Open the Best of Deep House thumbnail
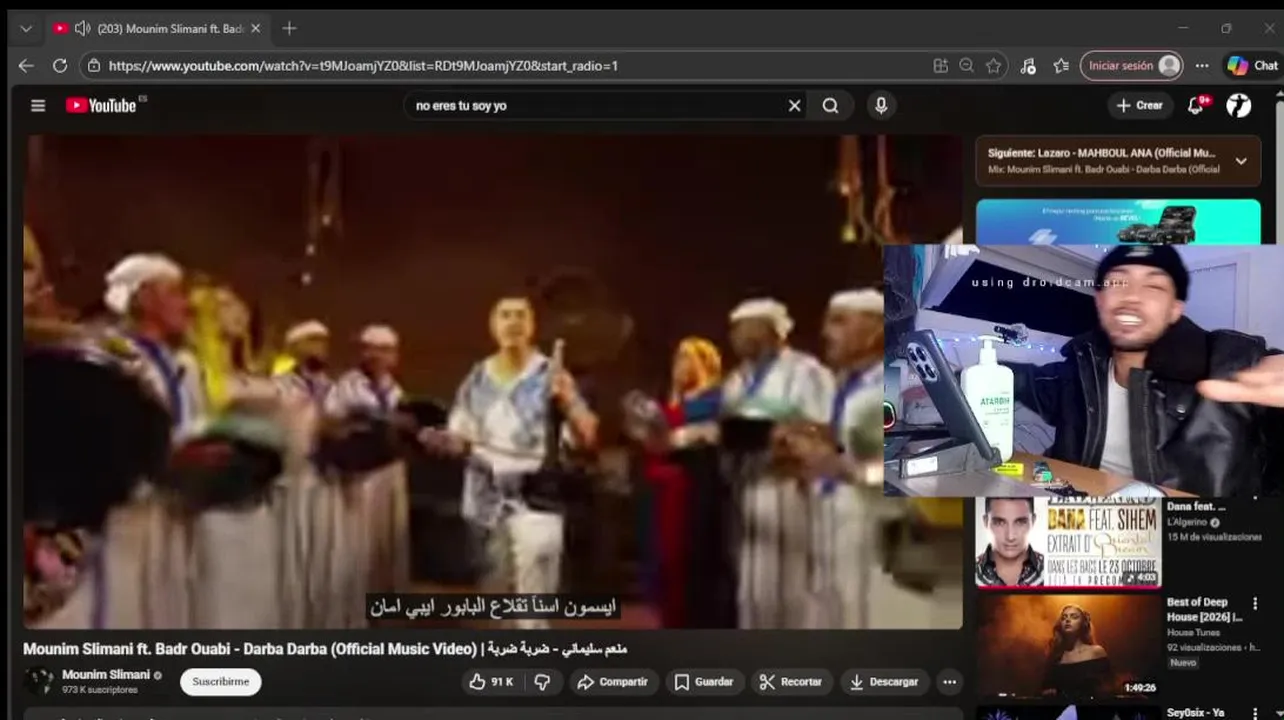 [1068, 645]
